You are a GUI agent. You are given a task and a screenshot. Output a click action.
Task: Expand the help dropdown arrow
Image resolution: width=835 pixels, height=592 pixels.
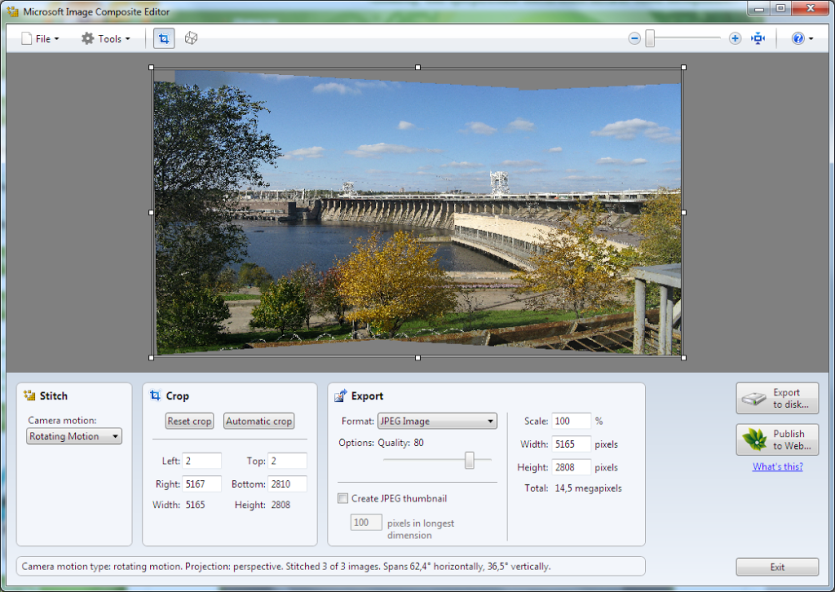811,39
